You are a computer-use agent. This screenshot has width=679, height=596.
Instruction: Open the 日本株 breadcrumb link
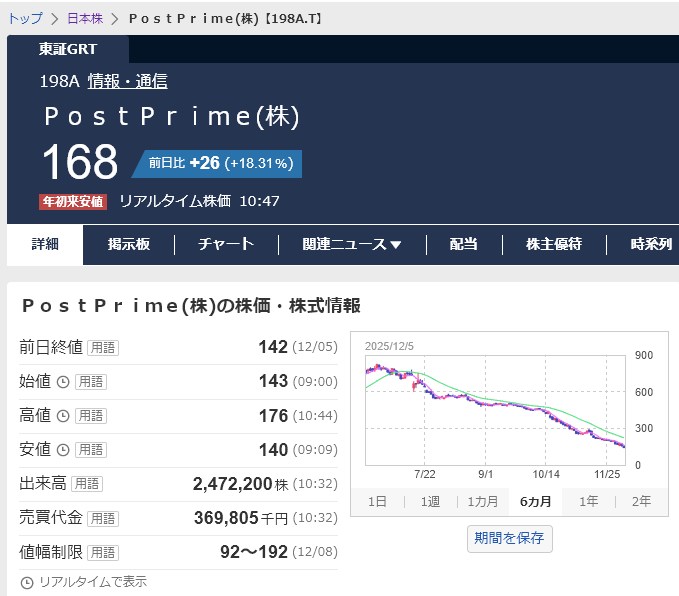tap(85, 19)
